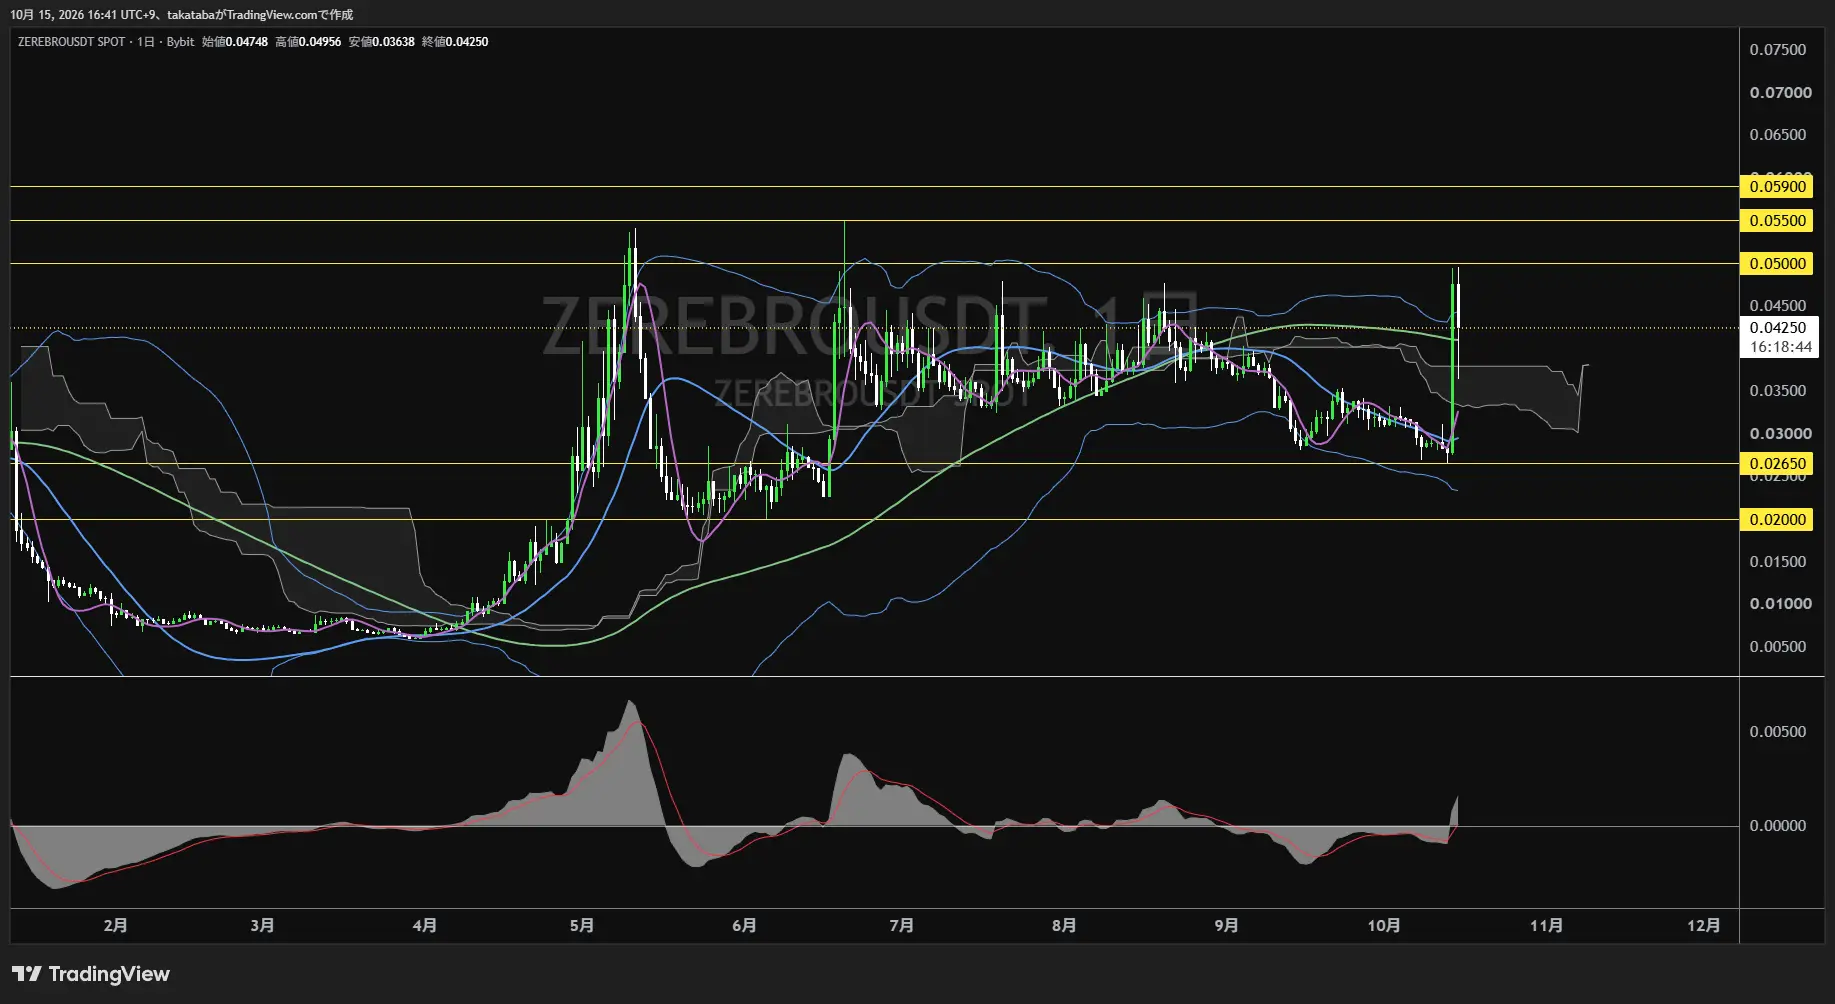Click the 6月 time axis label
The width and height of the screenshot is (1835, 1004).
pyautogui.click(x=744, y=926)
